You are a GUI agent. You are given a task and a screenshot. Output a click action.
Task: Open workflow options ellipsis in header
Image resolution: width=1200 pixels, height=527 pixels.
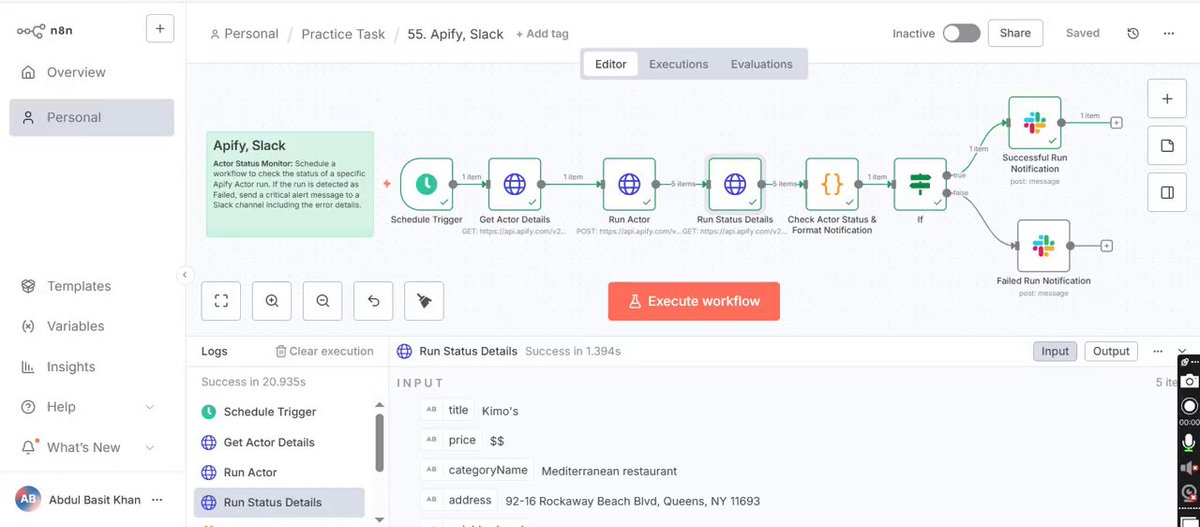click(1168, 33)
